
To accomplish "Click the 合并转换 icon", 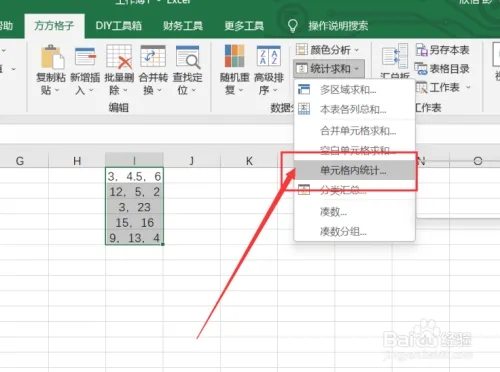I will click(153, 56).
